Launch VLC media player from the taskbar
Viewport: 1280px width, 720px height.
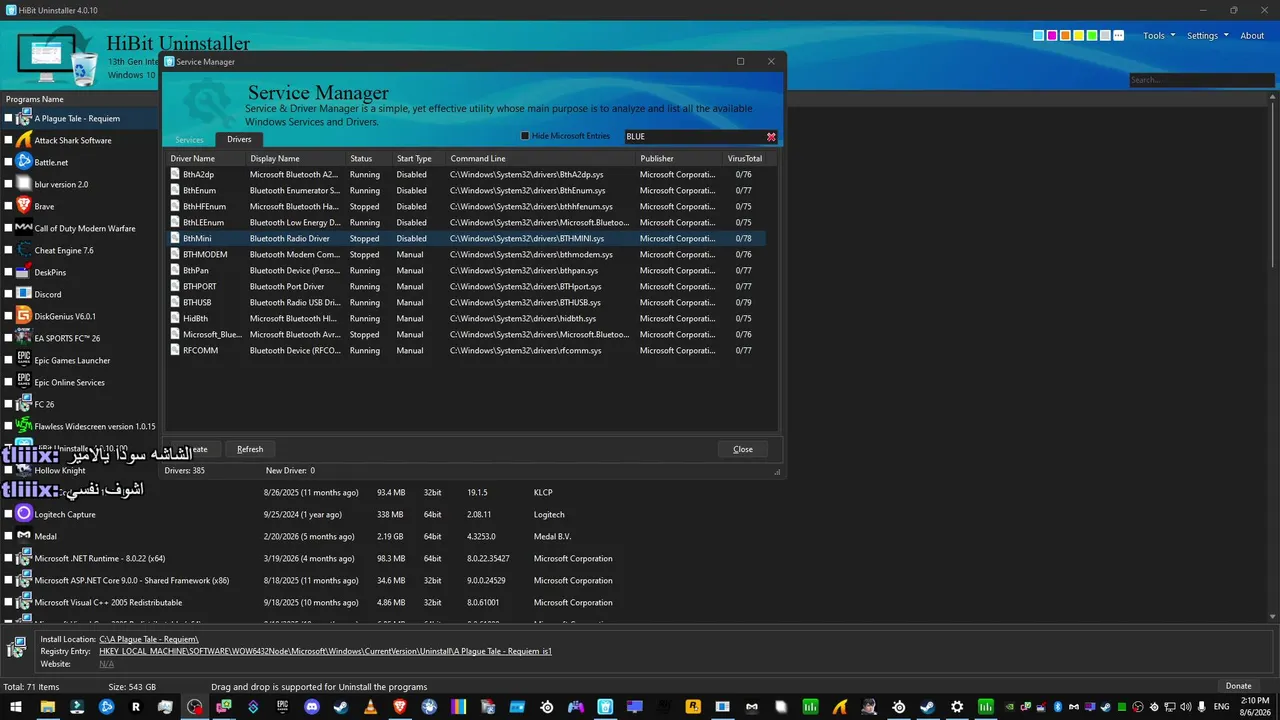(370, 707)
